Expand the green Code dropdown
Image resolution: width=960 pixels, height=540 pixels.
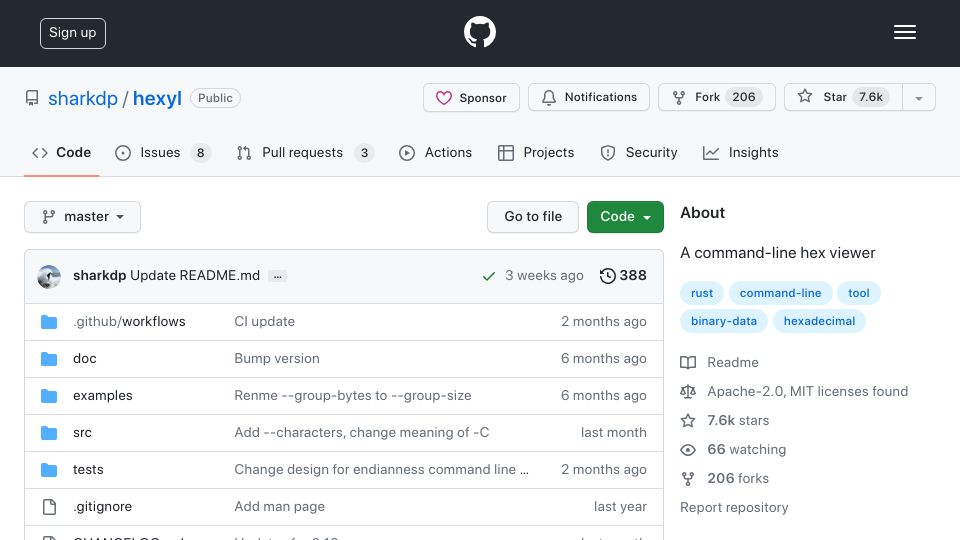[x=625, y=217]
